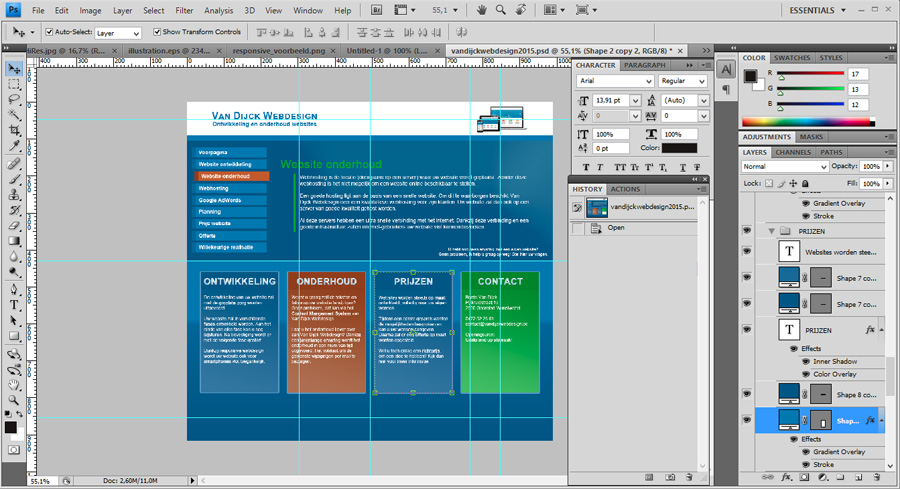The image size is (900, 489).
Task: Open the Analysis menu
Action: point(219,10)
